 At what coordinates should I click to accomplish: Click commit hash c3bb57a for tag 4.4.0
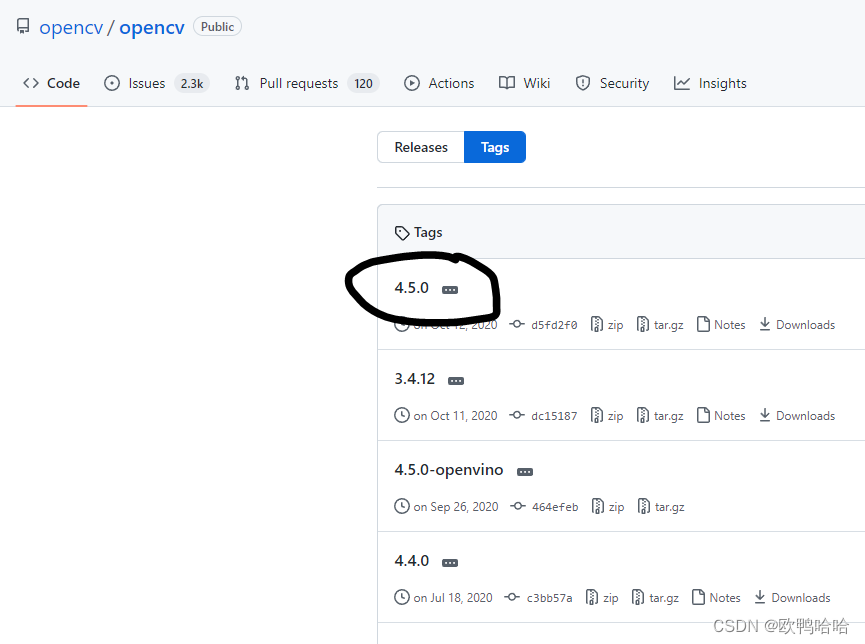(548, 597)
